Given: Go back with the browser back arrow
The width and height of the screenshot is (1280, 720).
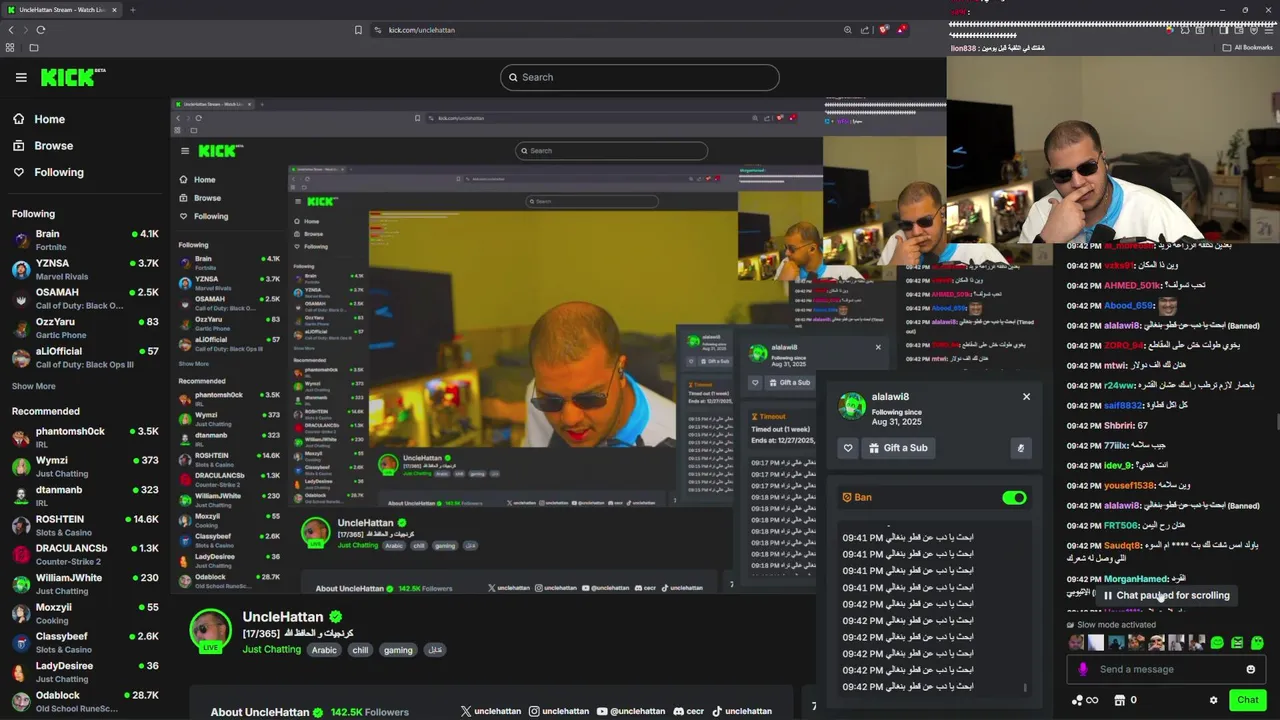Looking at the screenshot, I should pos(11,30).
